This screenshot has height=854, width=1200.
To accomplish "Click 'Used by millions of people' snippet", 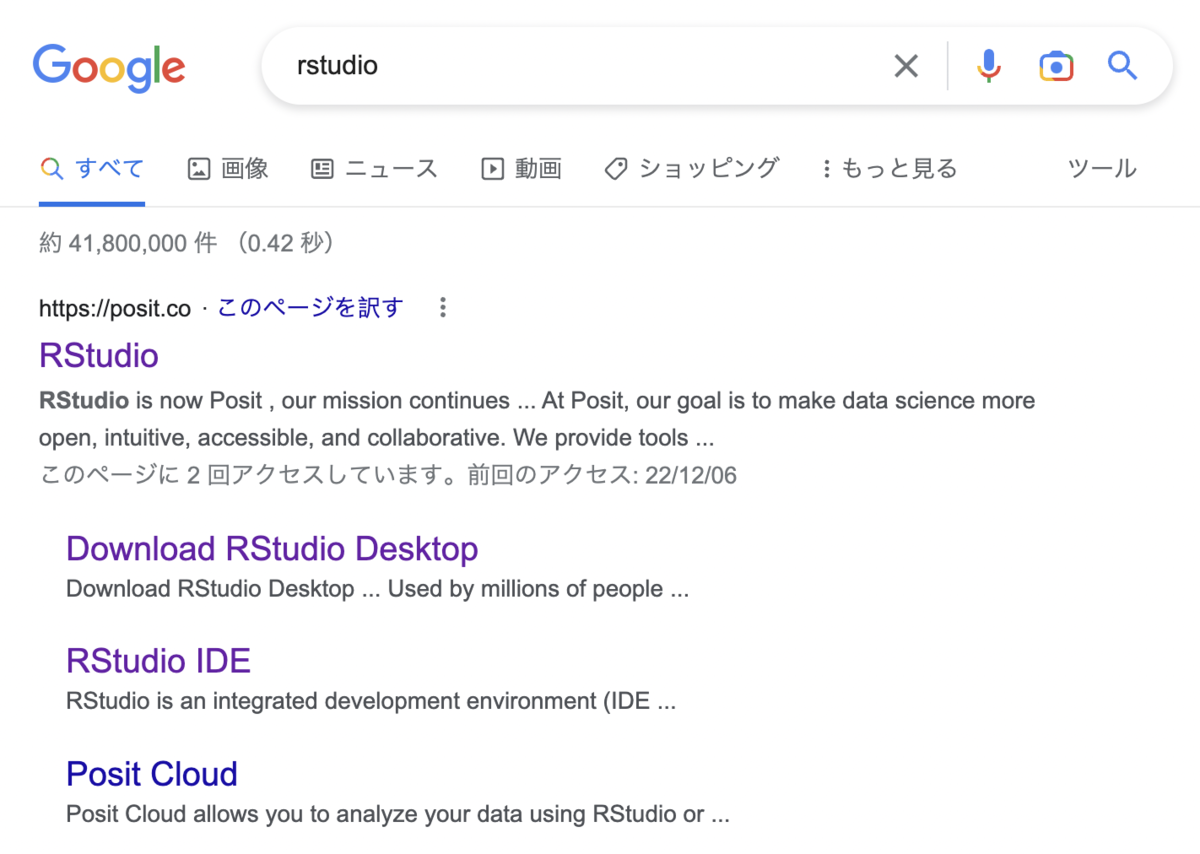I will 525,589.
